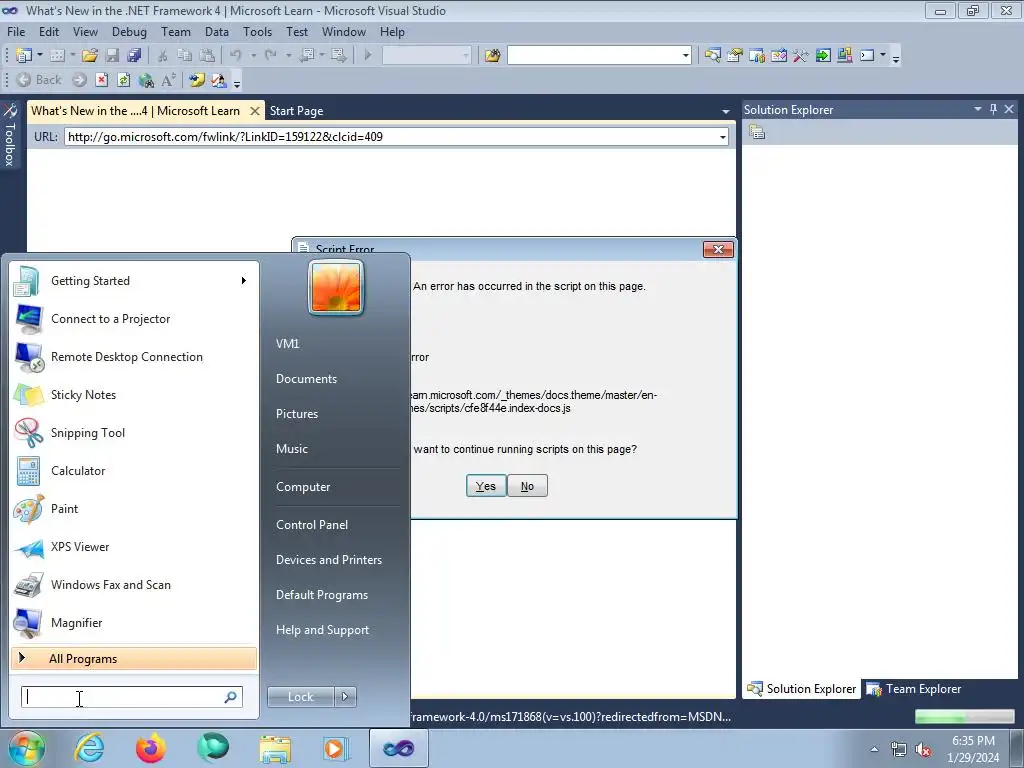Click the Solution Explorer panel toolbar icon
The width and height of the screenshot is (1024, 768).
pyautogui.click(x=757, y=133)
